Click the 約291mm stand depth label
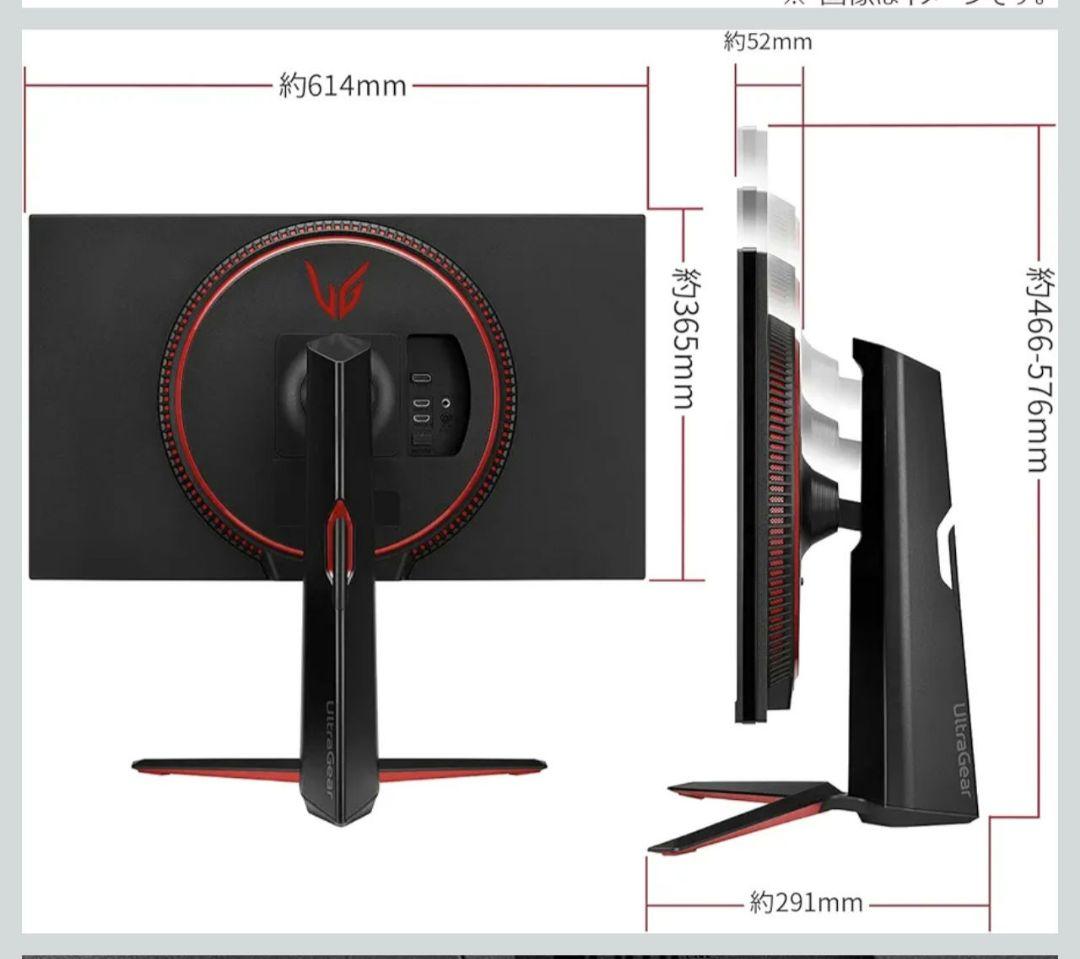This screenshot has height=959, width=1080. (x=806, y=902)
